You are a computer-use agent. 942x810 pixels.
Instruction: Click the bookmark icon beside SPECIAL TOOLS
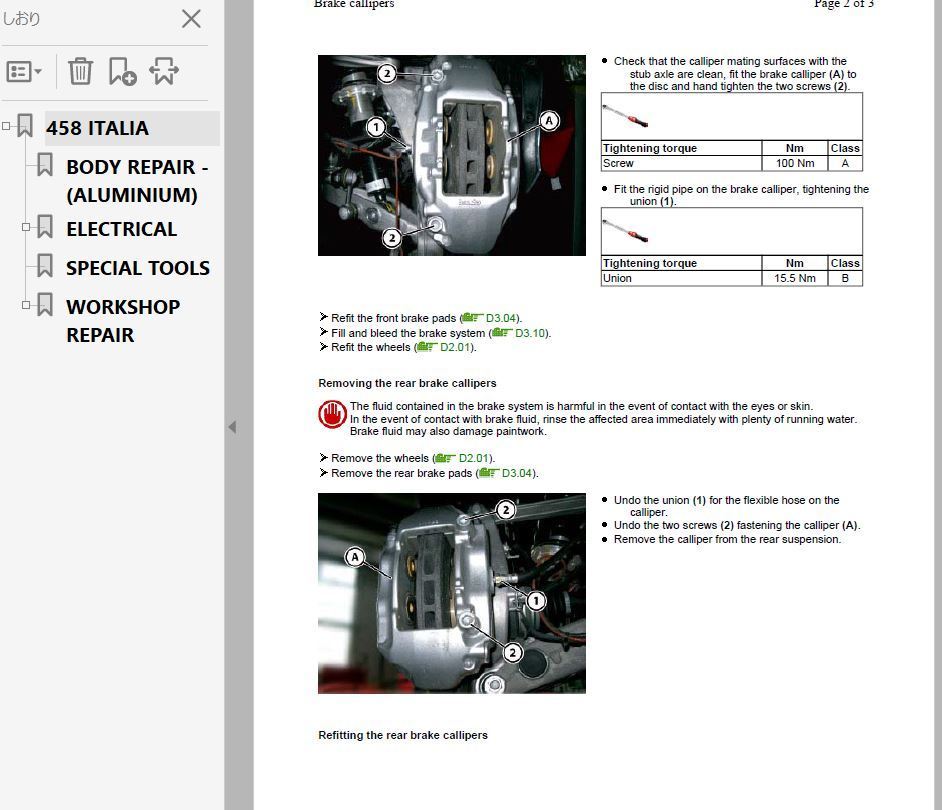[x=45, y=266]
